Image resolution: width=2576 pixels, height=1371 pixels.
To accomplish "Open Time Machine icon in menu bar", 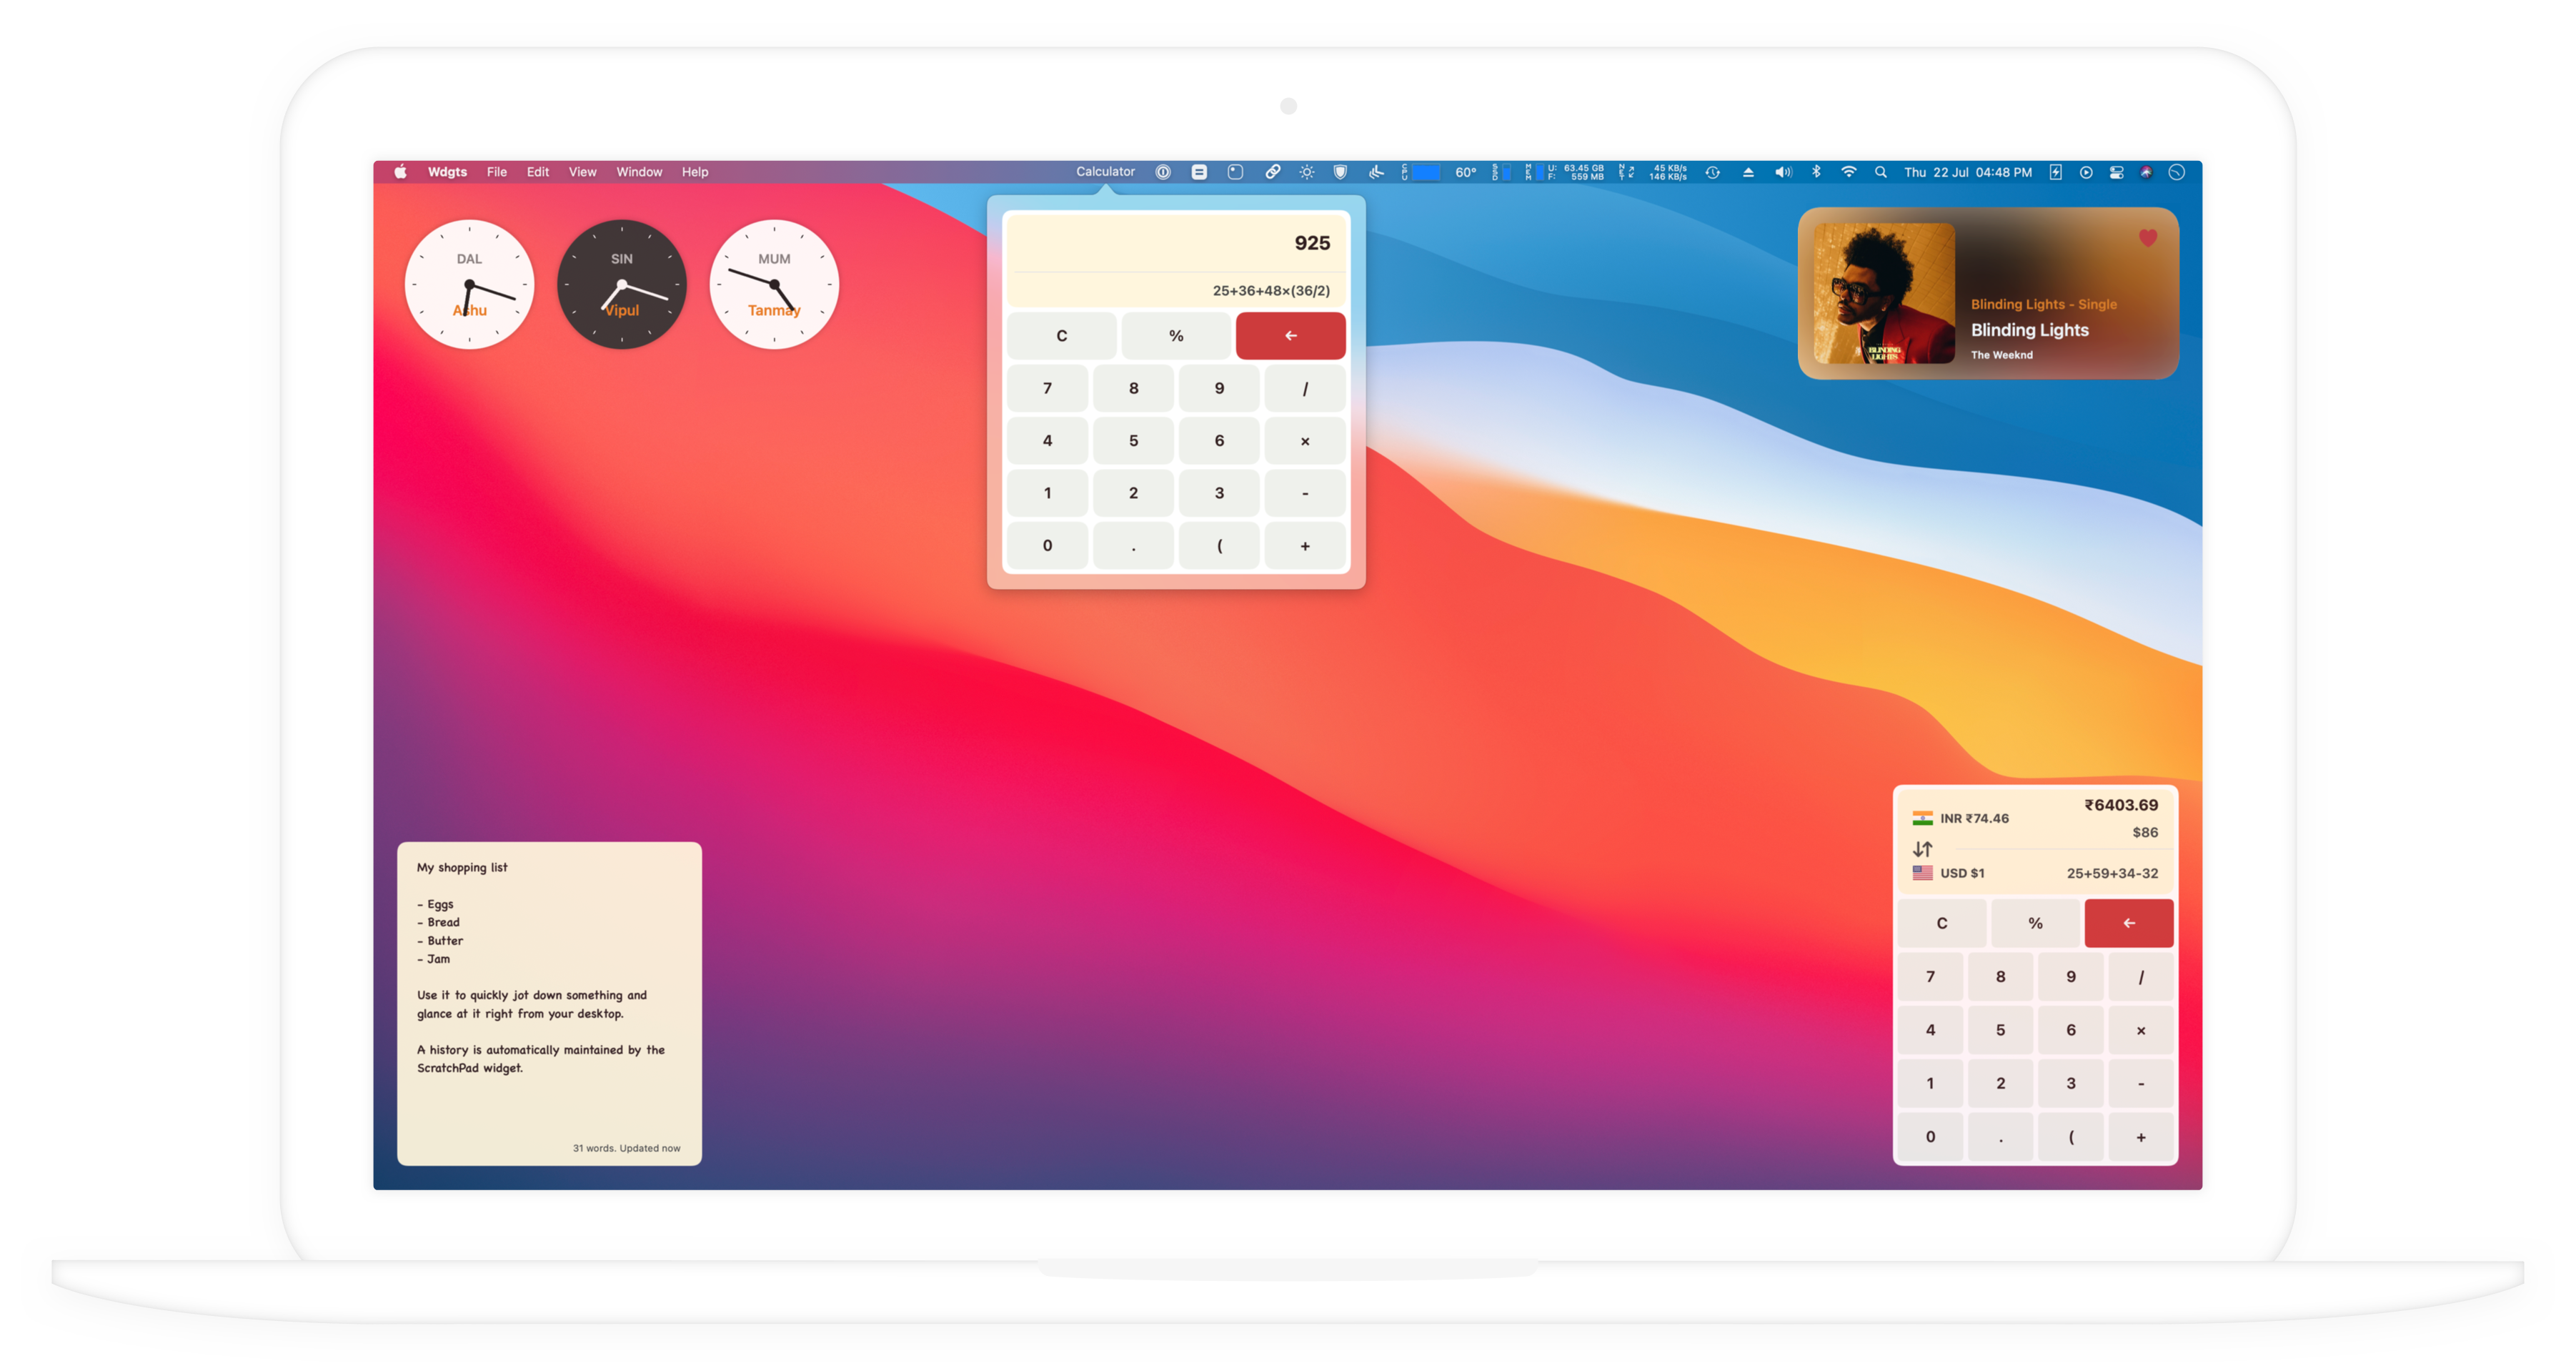I will (x=1712, y=172).
